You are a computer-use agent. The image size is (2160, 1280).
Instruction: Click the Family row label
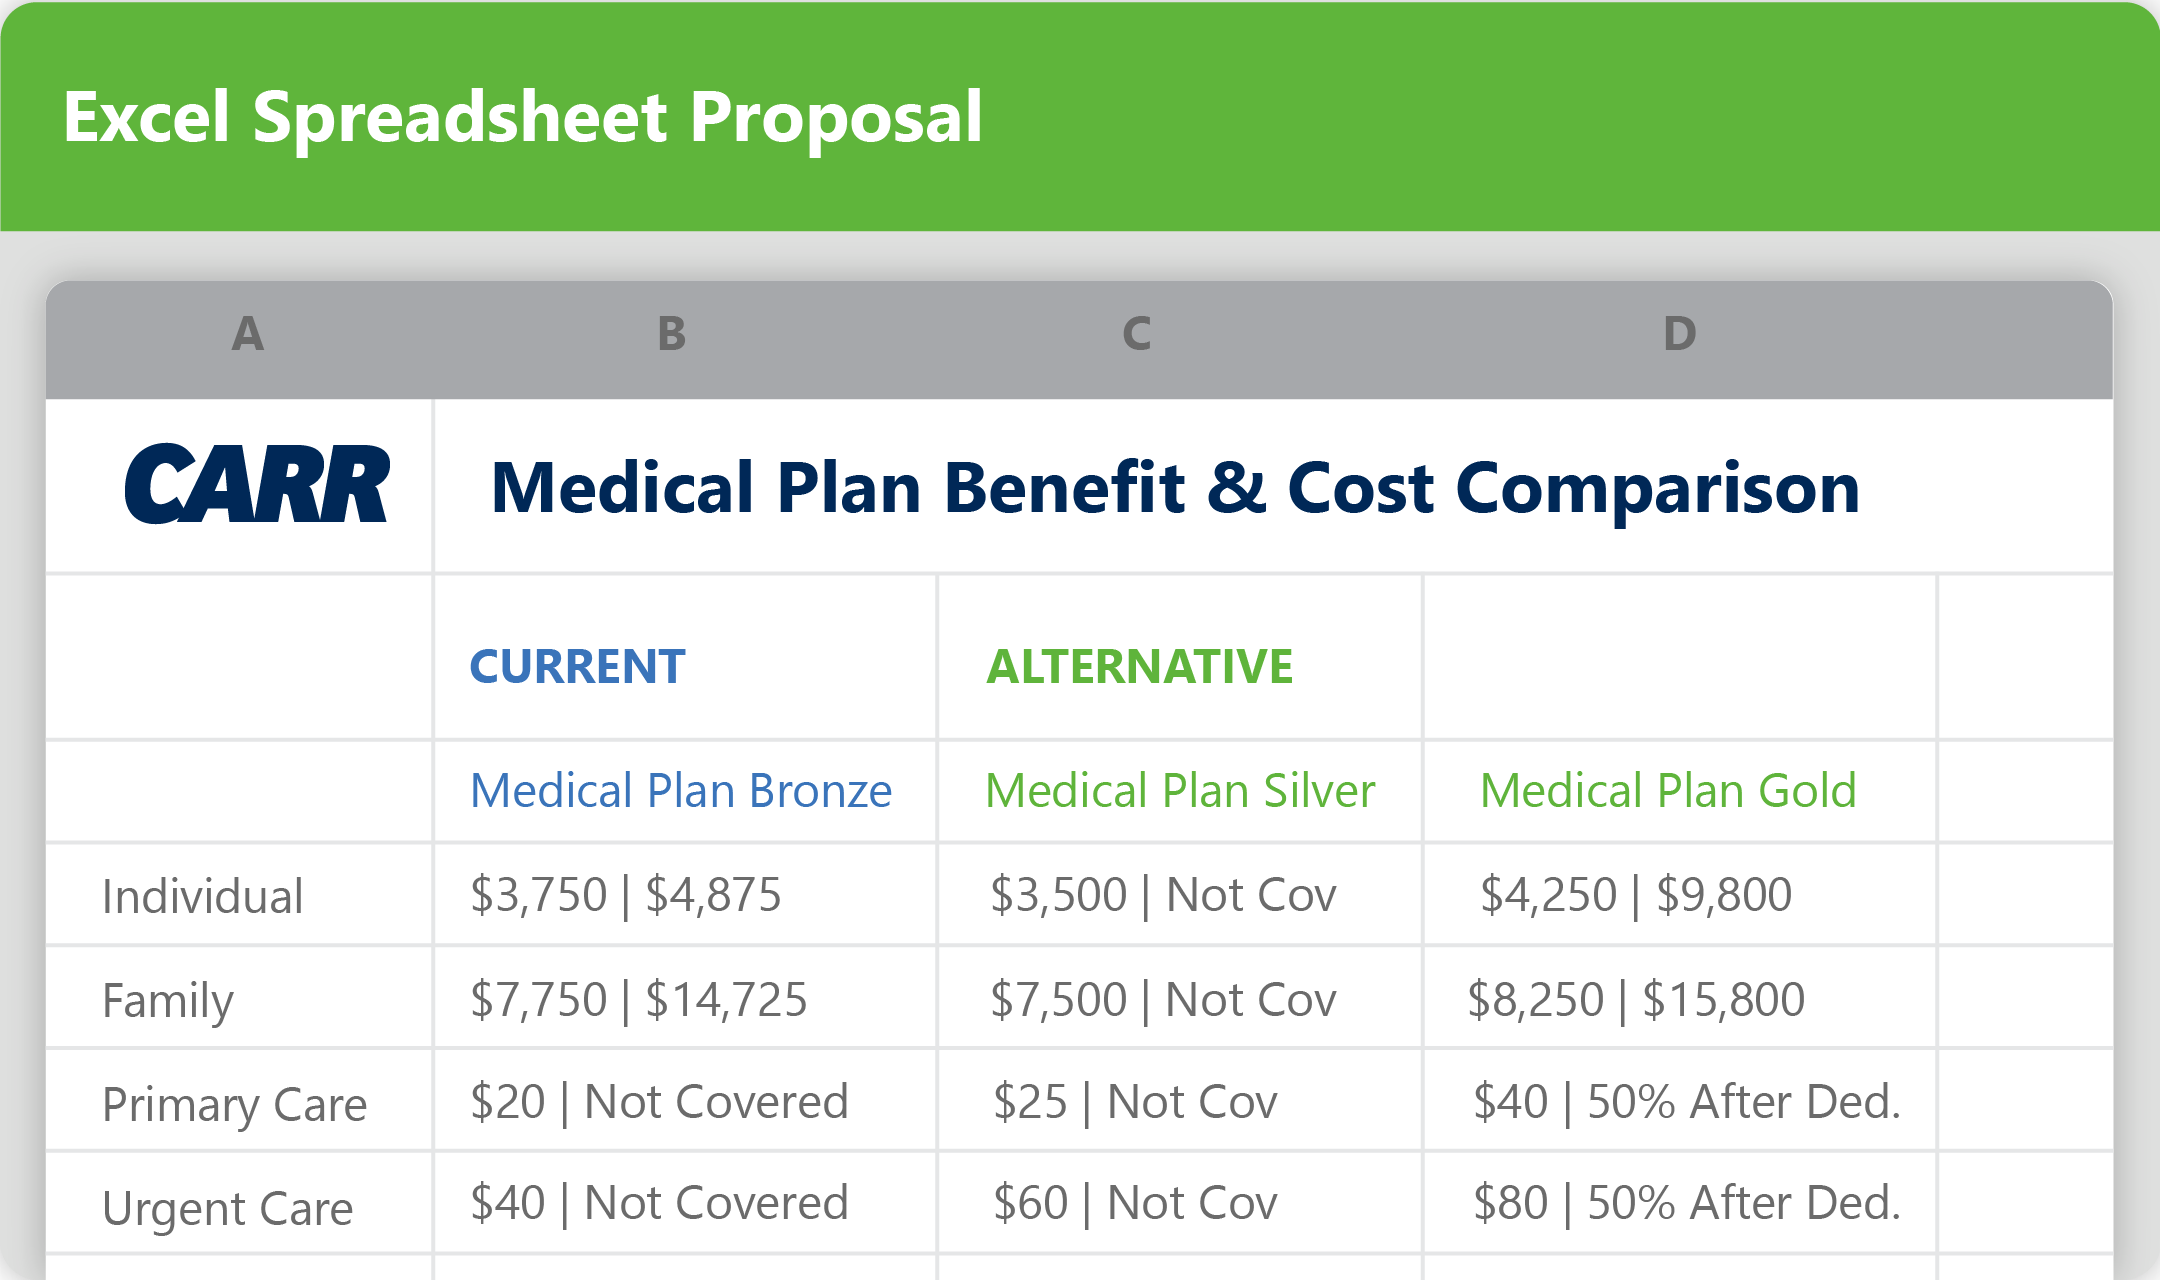click(168, 1000)
